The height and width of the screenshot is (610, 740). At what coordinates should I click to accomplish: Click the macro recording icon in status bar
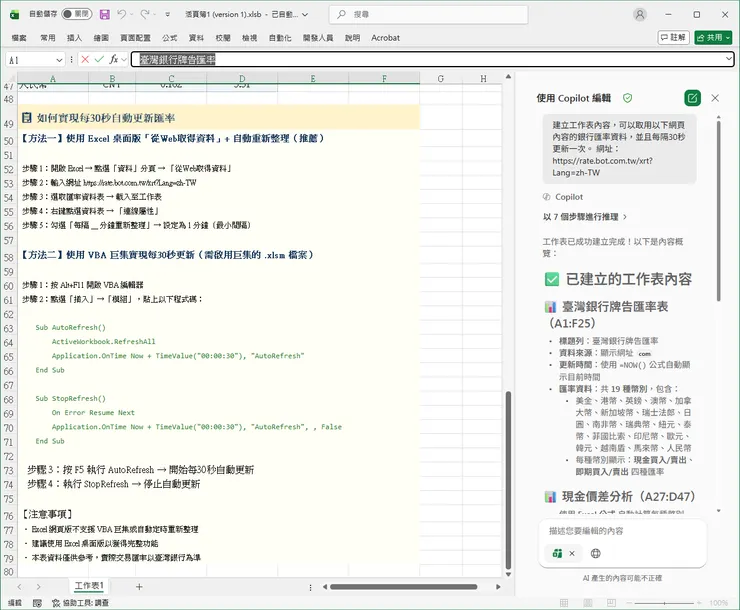pyautogui.click(x=37, y=603)
